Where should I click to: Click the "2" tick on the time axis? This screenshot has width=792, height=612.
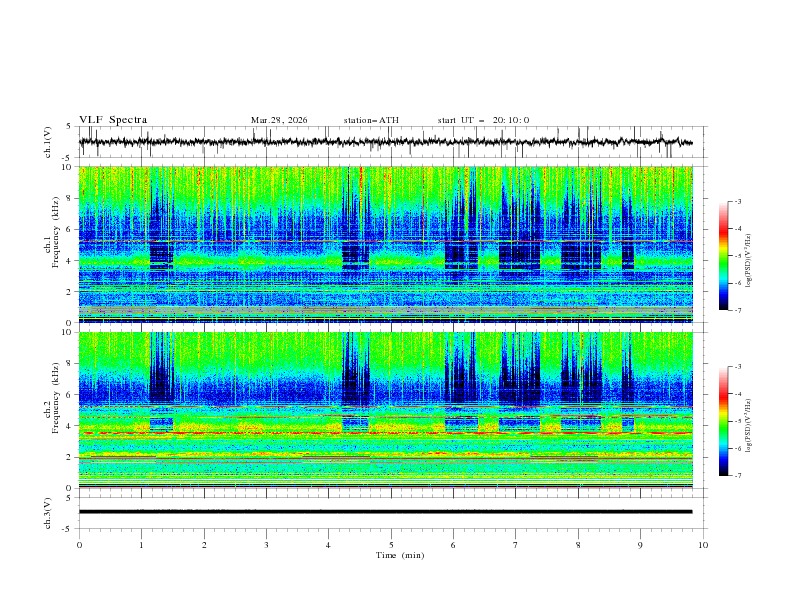click(x=204, y=545)
